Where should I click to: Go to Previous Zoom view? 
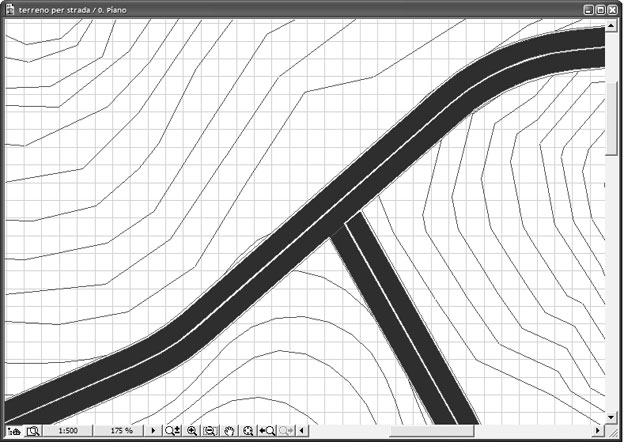[x=267, y=431]
